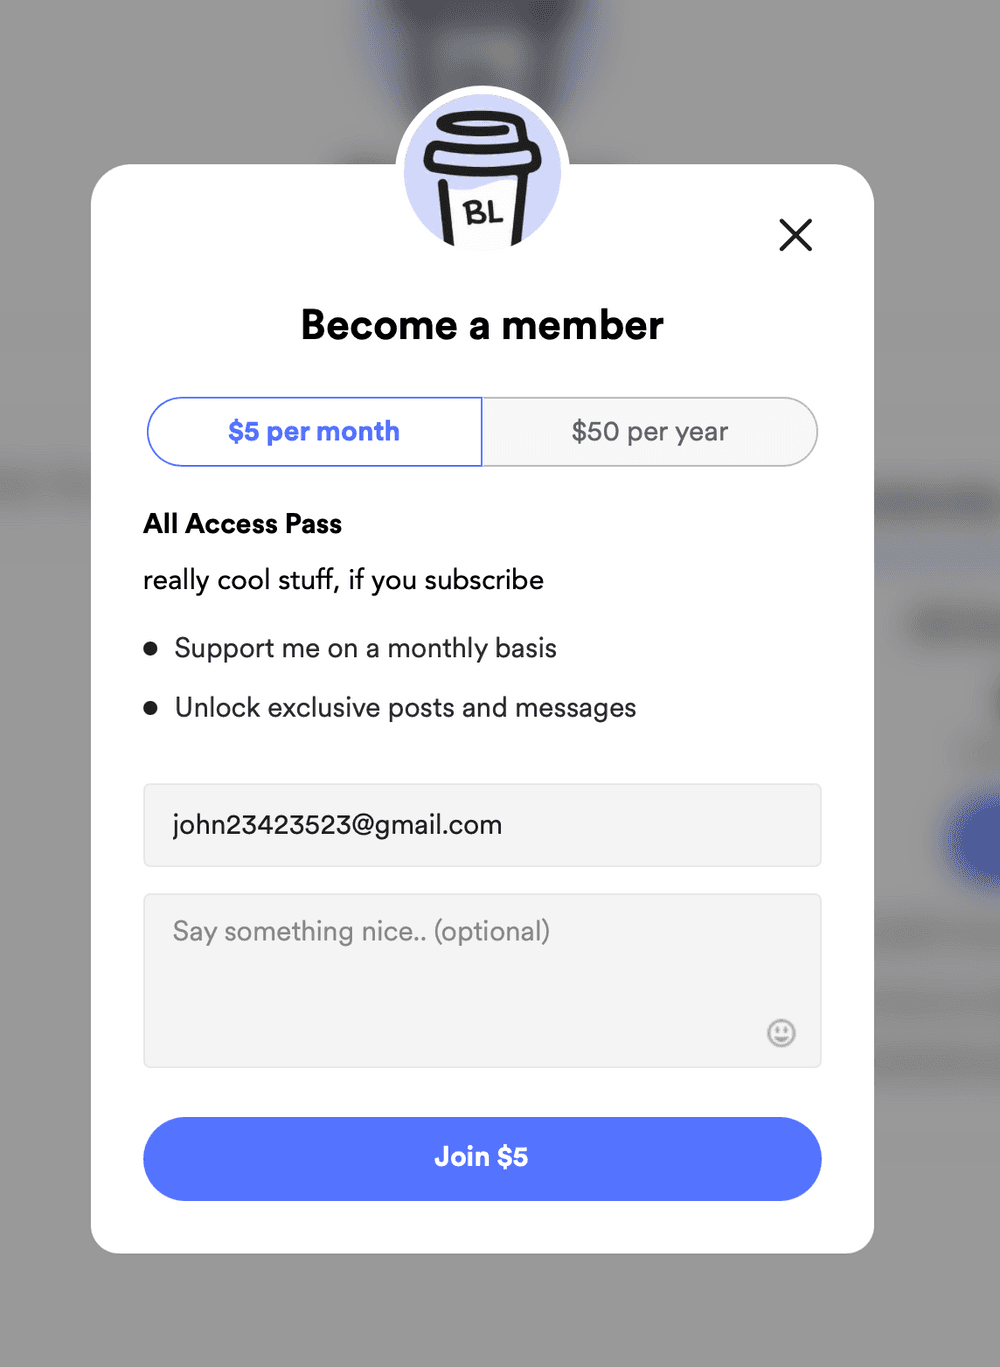Click the Become a member heading
Image resolution: width=1000 pixels, height=1367 pixels.
tap(482, 325)
